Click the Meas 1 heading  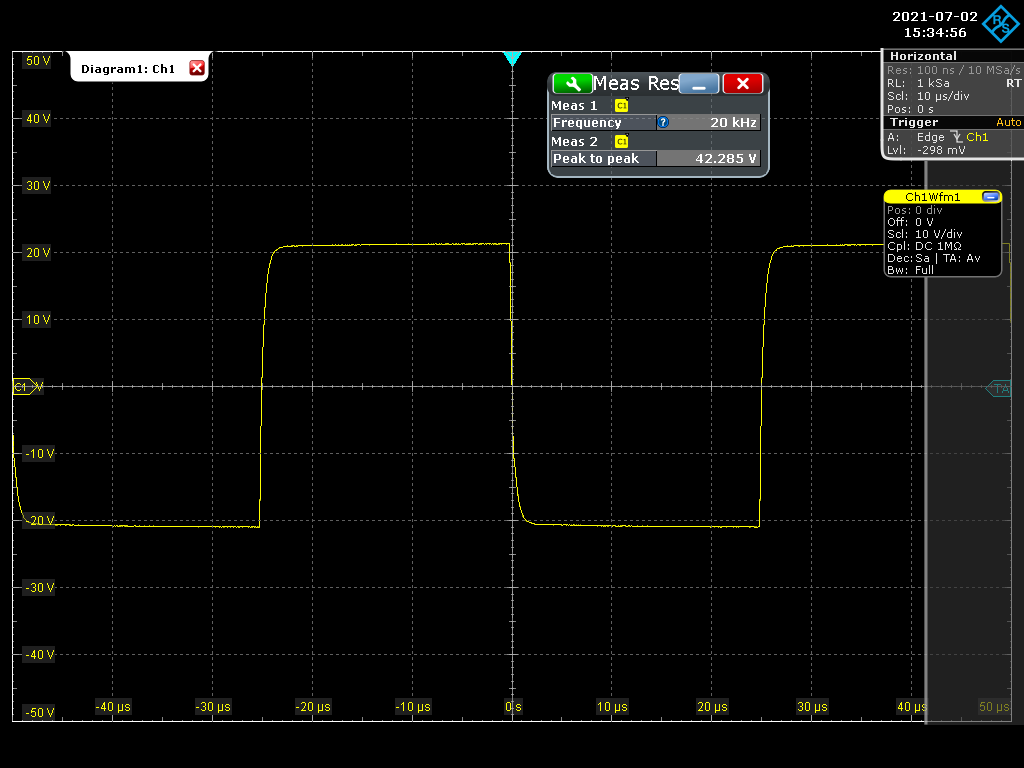click(574, 105)
